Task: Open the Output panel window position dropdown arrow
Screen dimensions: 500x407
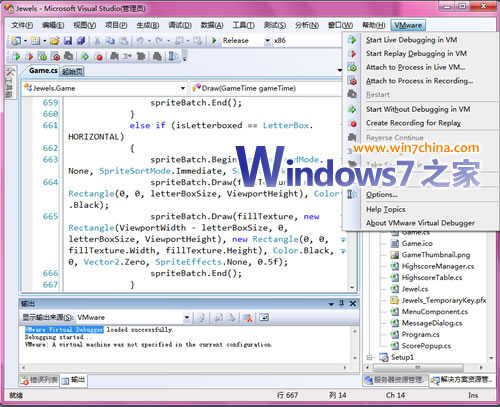Action: (331, 304)
